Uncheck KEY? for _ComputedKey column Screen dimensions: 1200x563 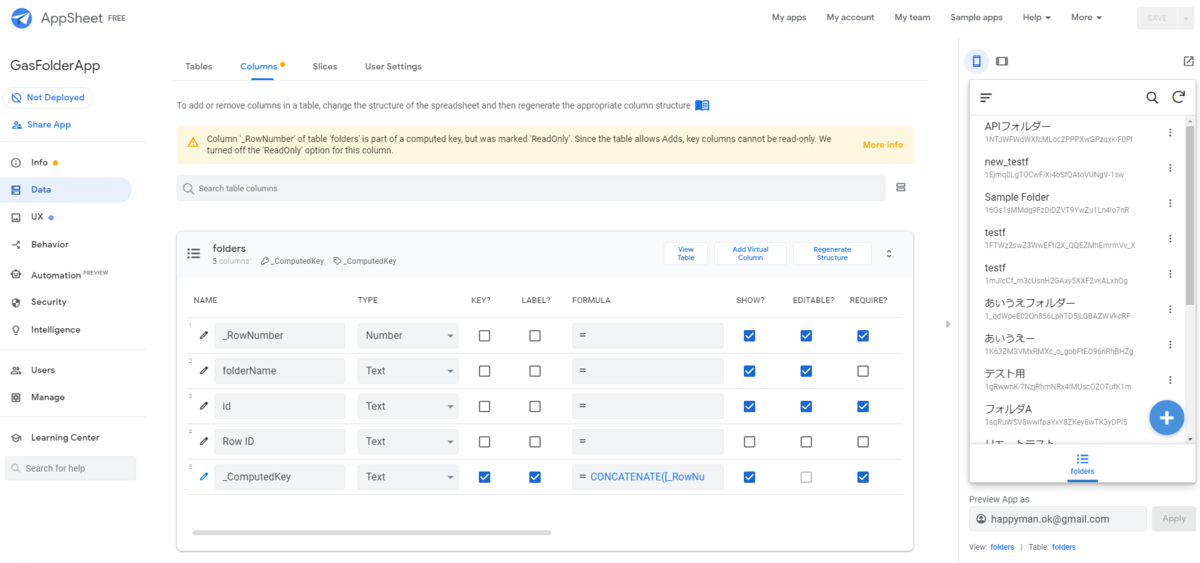click(x=485, y=477)
